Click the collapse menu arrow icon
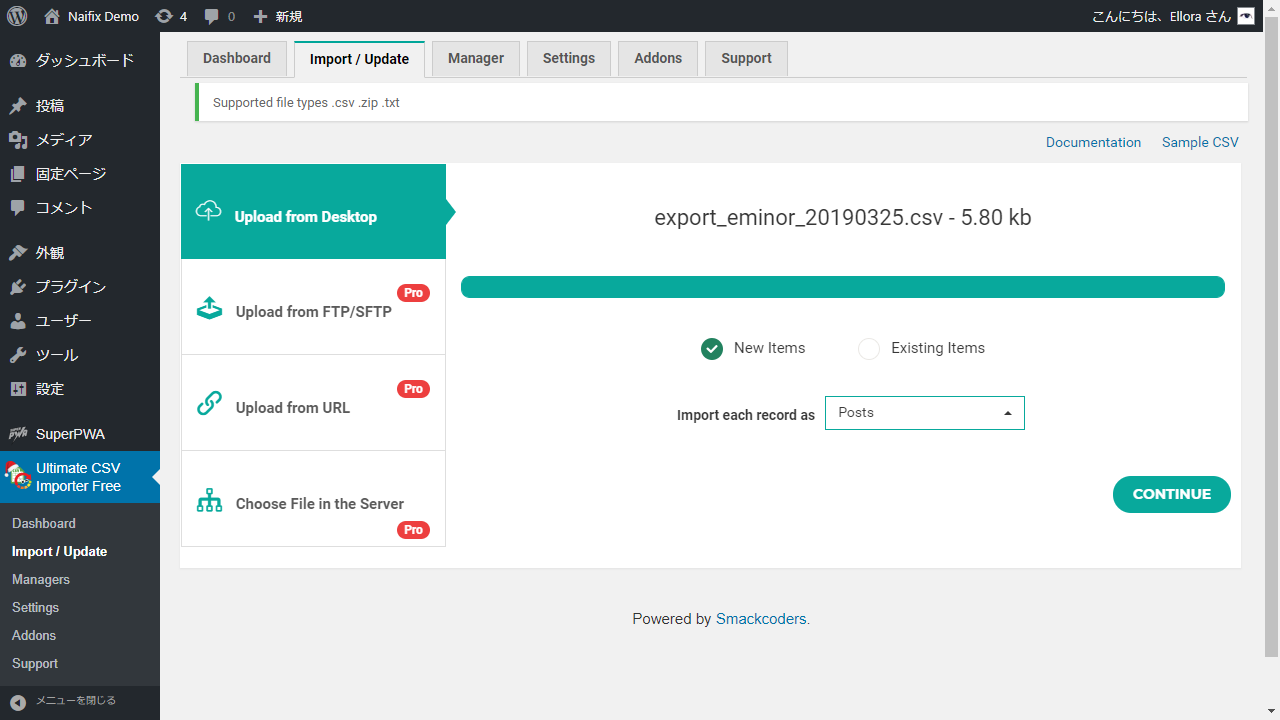This screenshot has width=1280, height=720. click(18, 702)
